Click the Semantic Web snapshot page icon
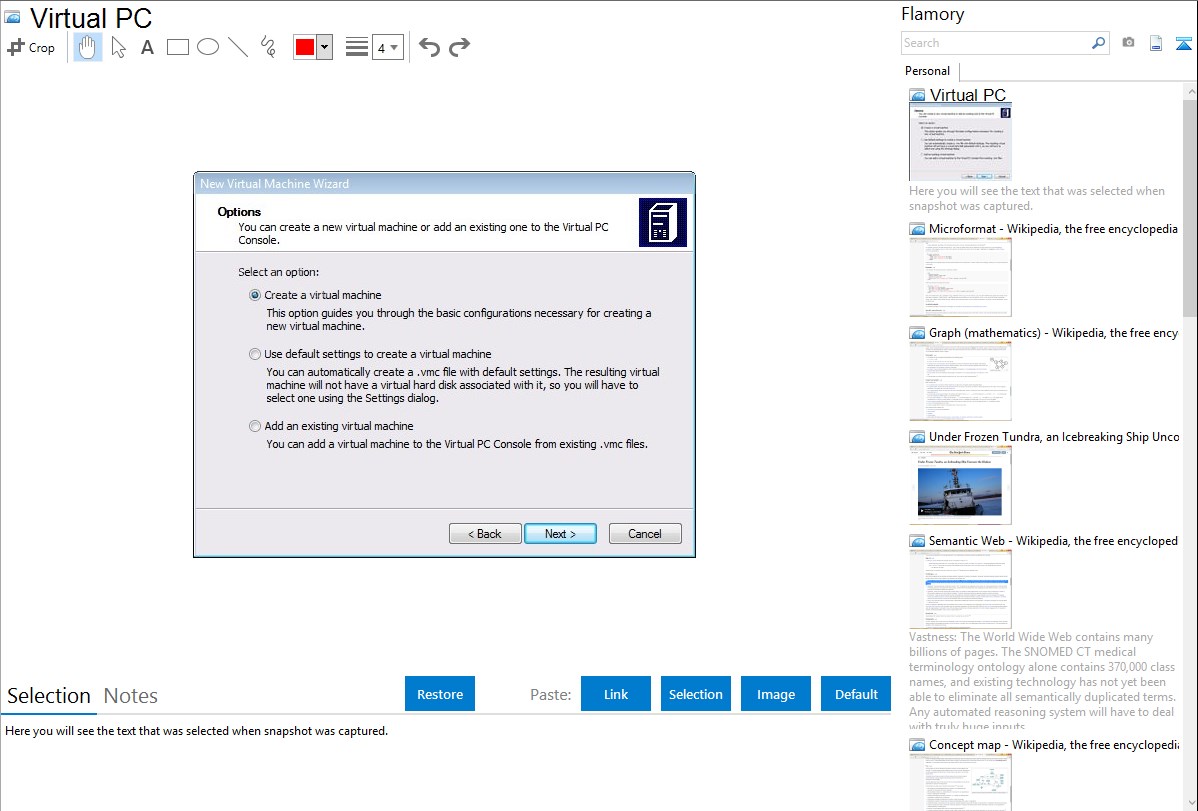This screenshot has width=1198, height=811. click(917, 540)
